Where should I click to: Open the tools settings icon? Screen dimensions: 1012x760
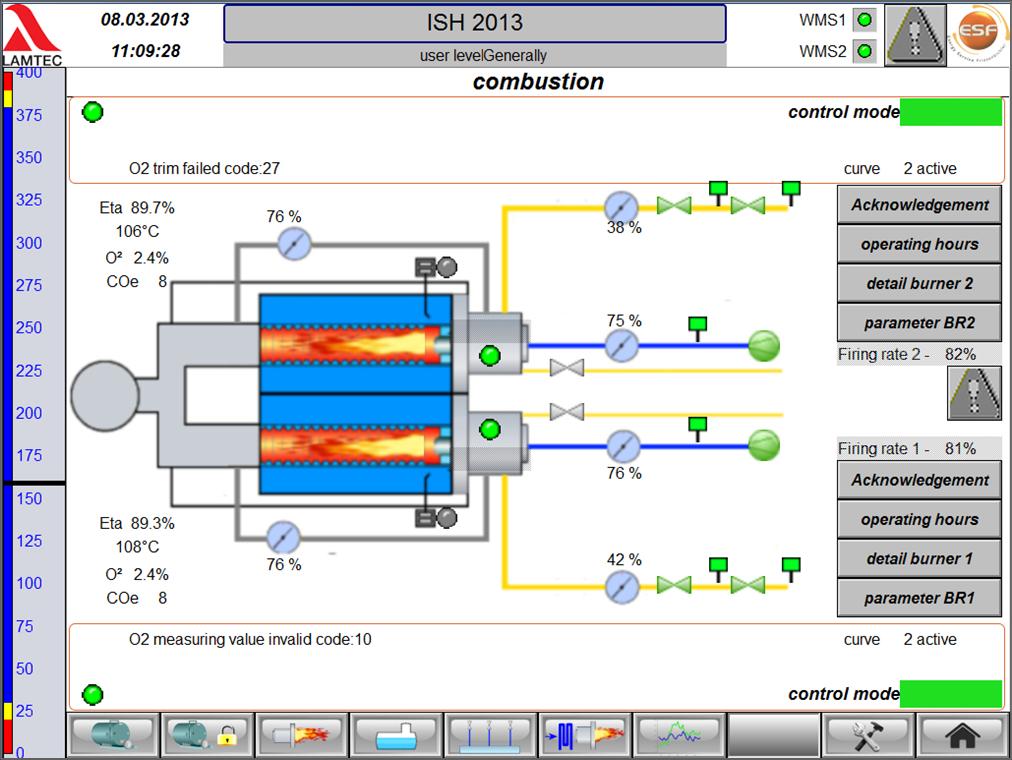[x=865, y=735]
